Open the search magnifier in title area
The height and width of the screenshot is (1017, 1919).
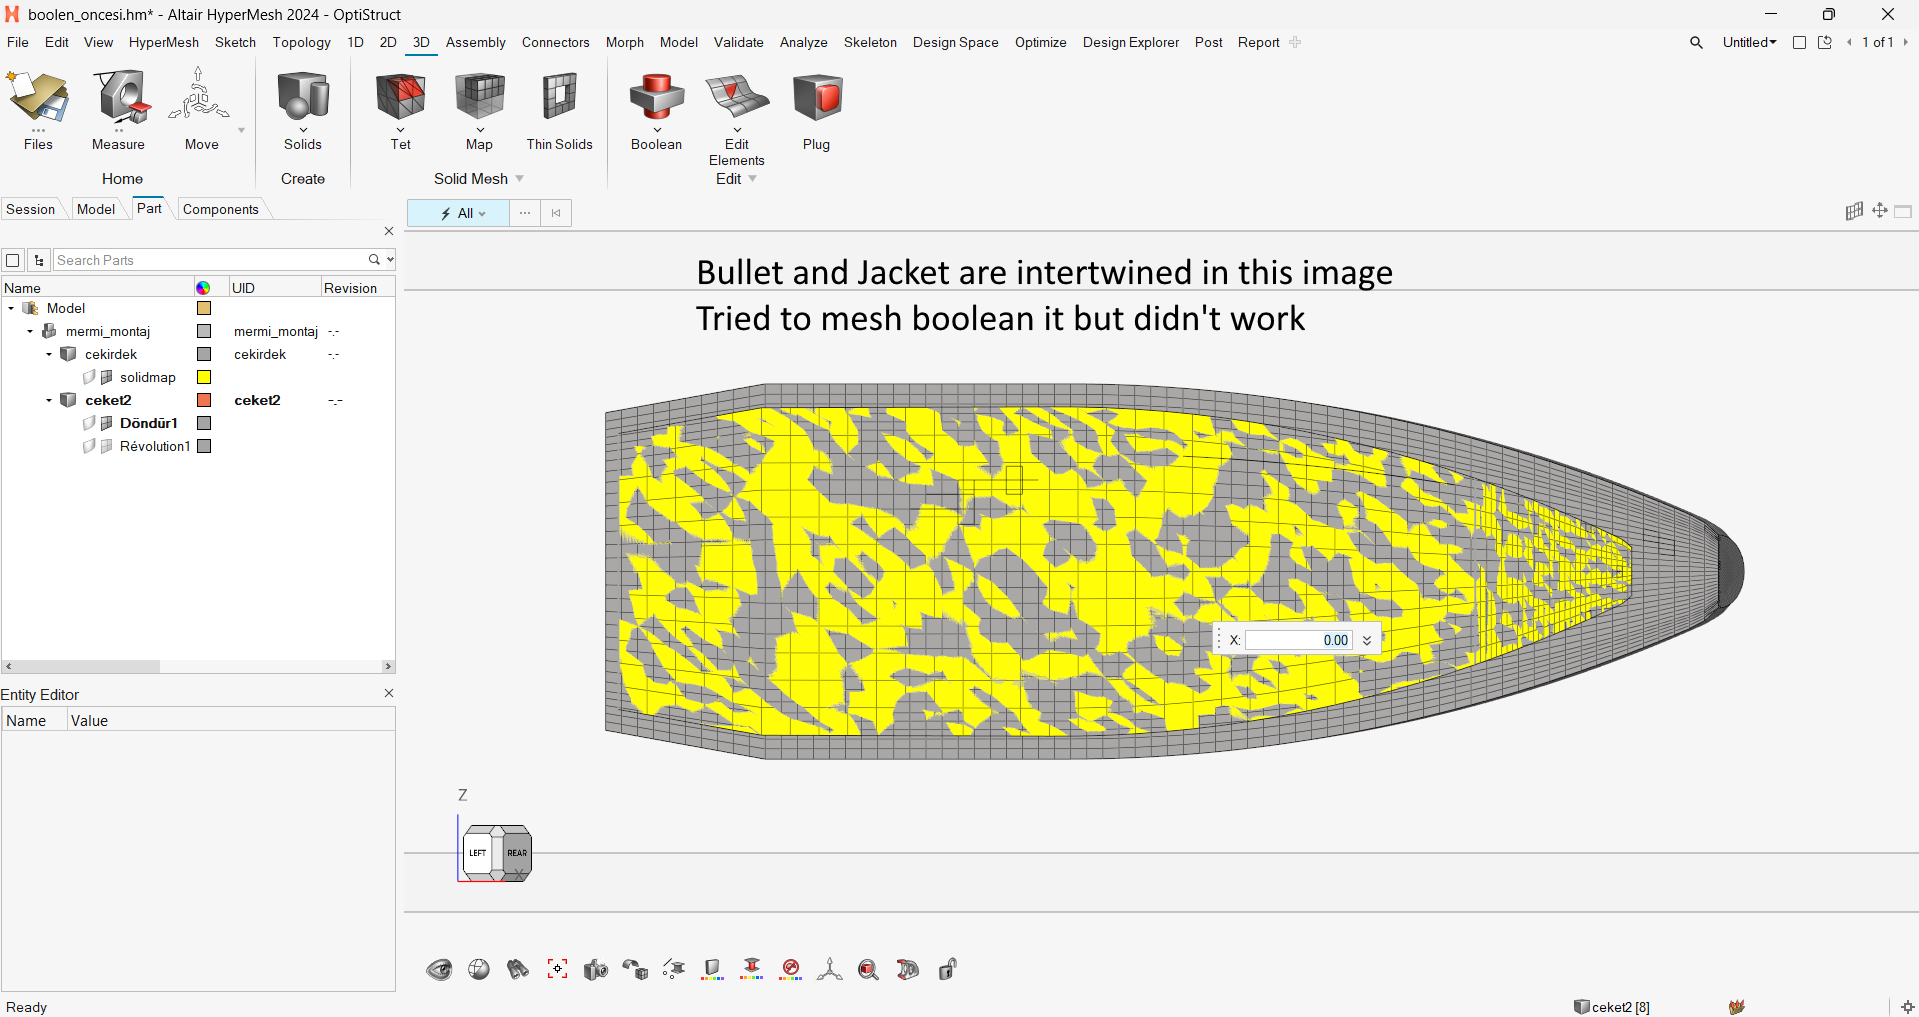click(1697, 42)
